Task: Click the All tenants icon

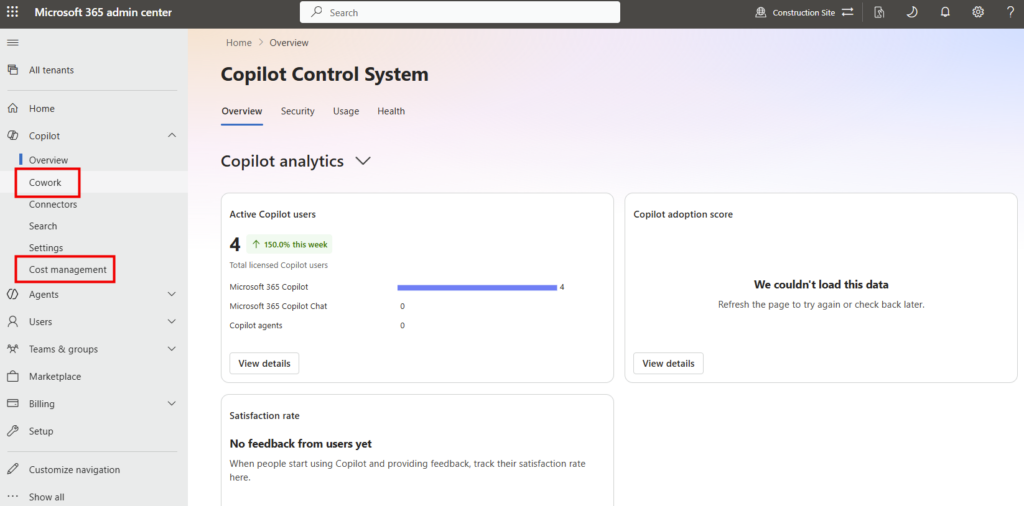Action: 12,70
